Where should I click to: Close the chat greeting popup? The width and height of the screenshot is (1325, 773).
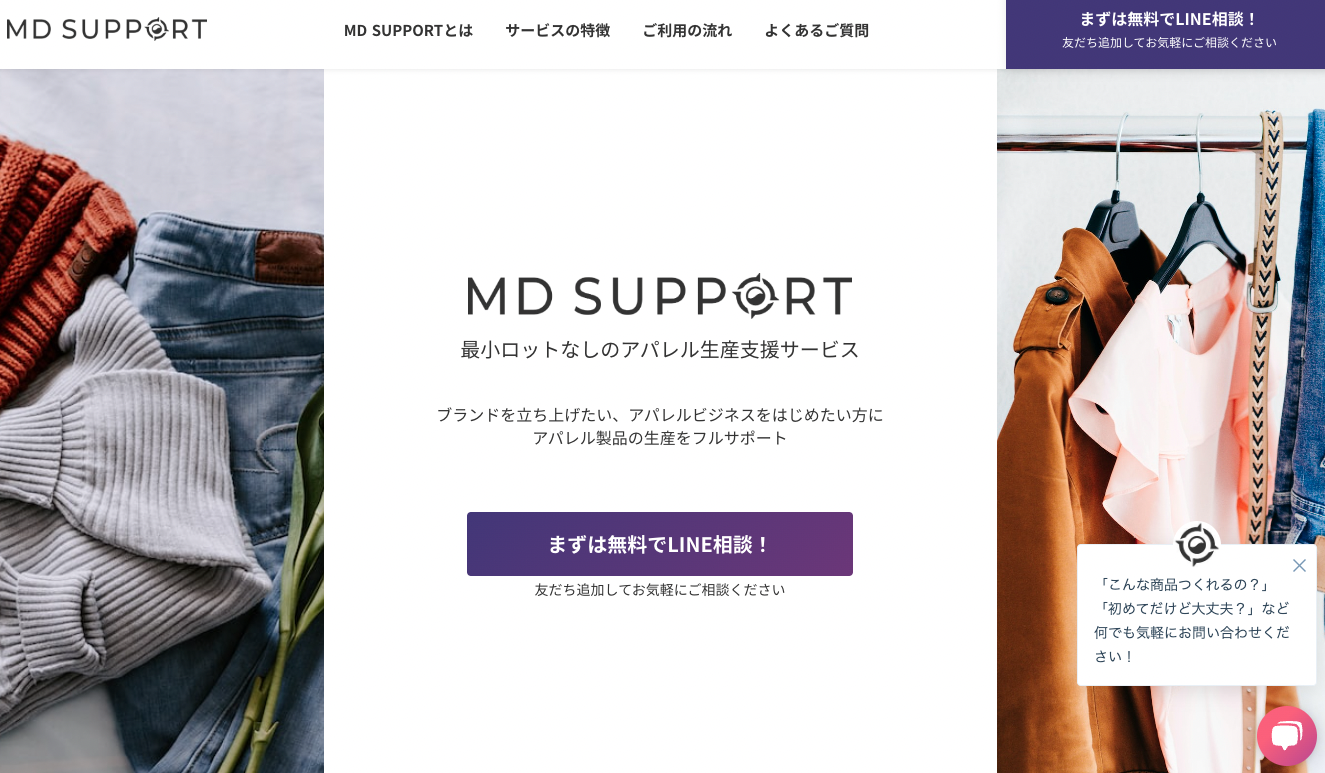[1299, 565]
